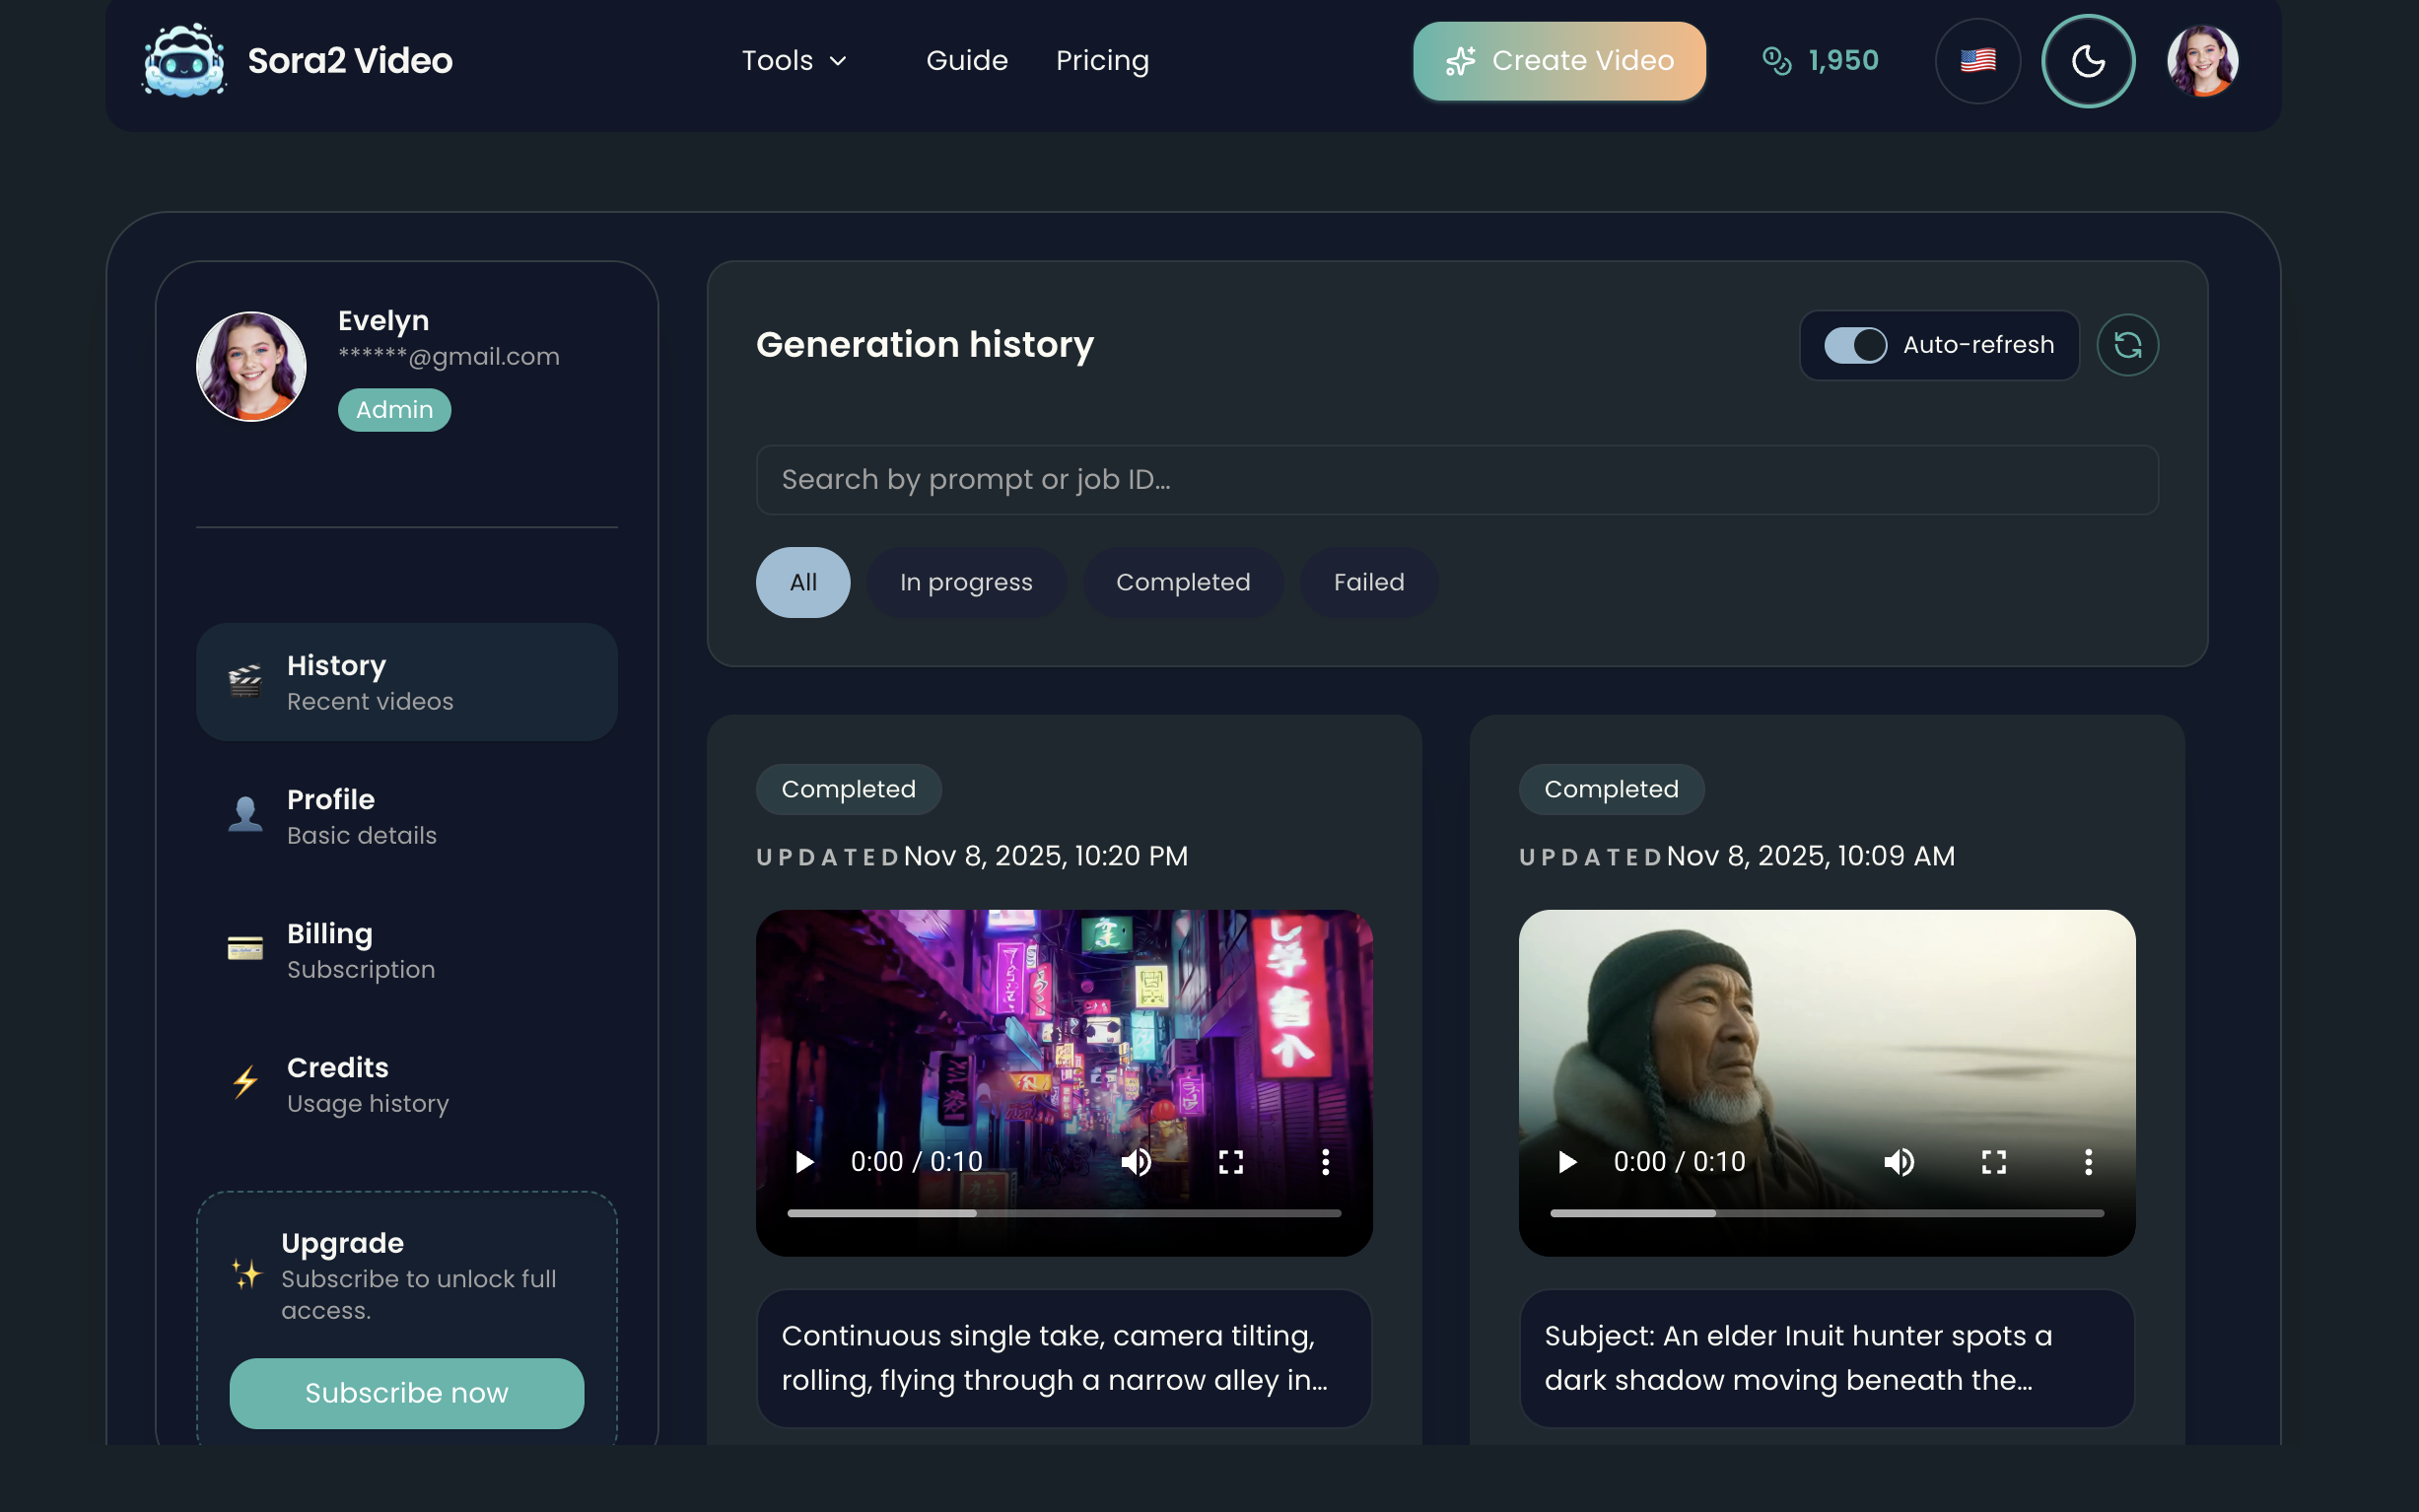Seek on the neon alley video progress bar
This screenshot has height=1512, width=2419.
pyautogui.click(x=1063, y=1213)
